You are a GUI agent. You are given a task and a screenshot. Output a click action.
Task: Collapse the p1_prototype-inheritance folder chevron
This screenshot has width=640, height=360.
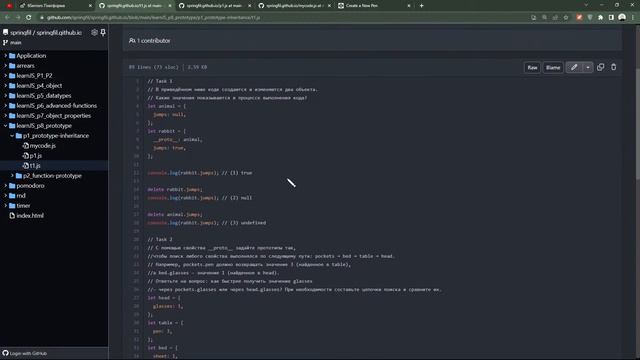pos(12,136)
